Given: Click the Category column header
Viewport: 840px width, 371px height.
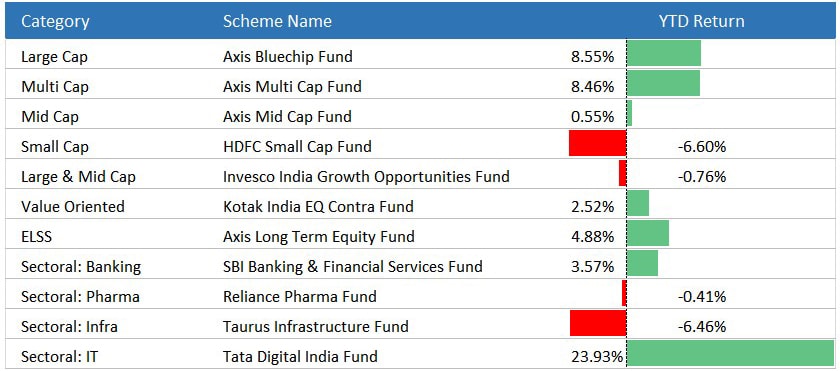Looking at the screenshot, I should [x=55, y=21].
